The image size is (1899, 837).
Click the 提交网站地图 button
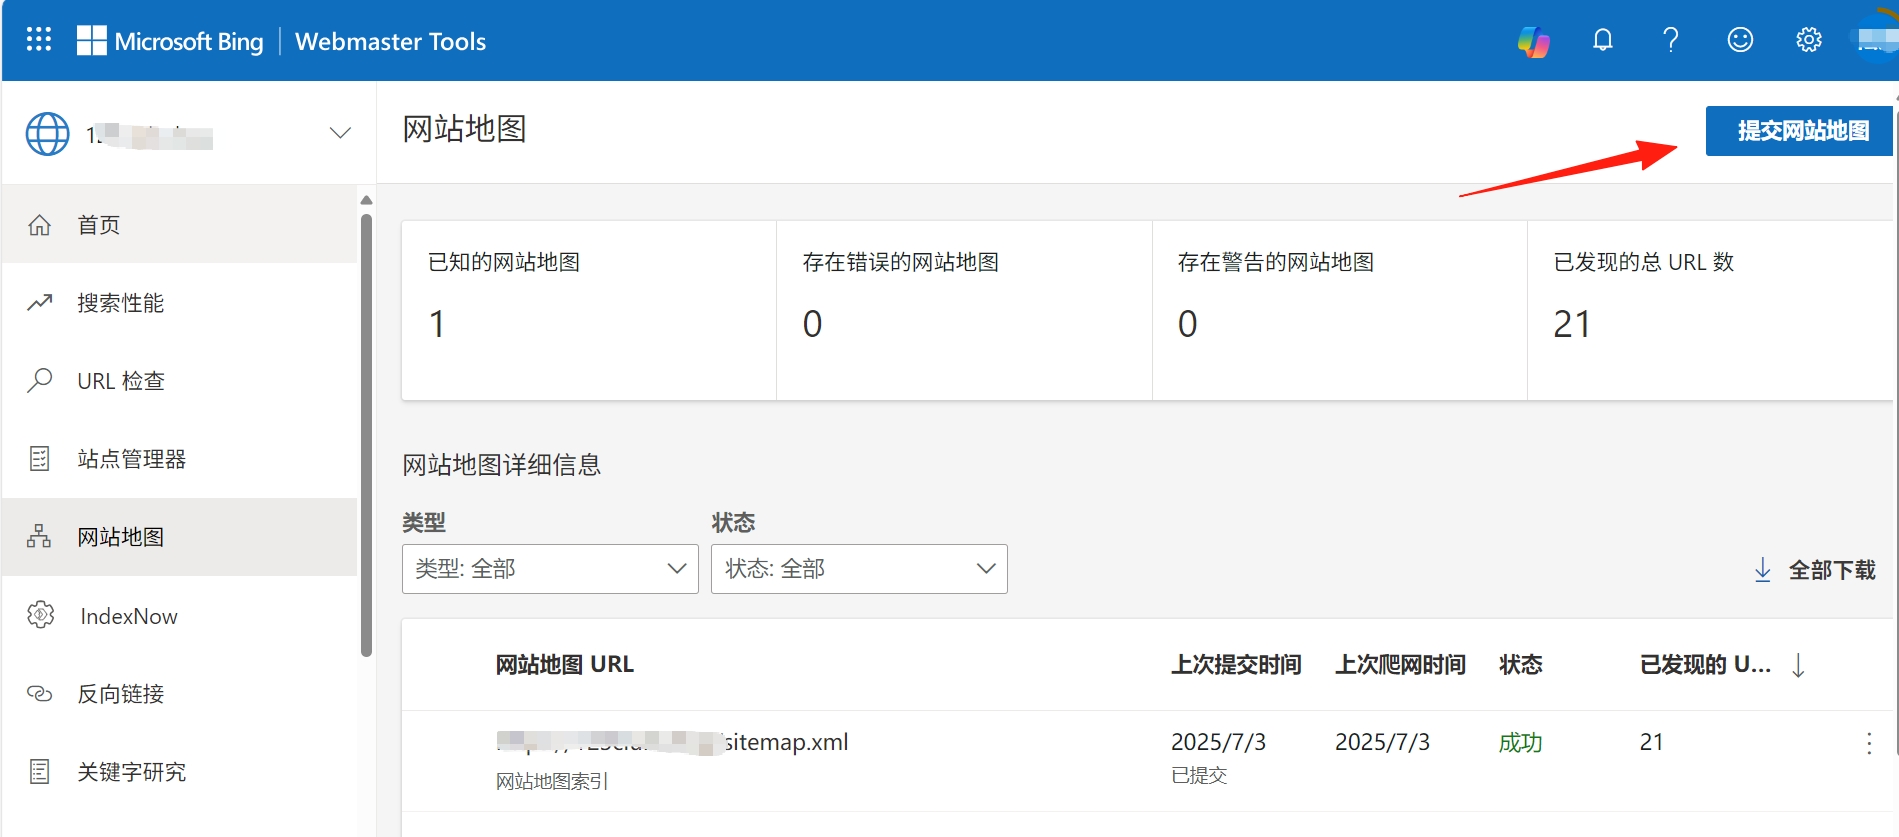[x=1802, y=131]
